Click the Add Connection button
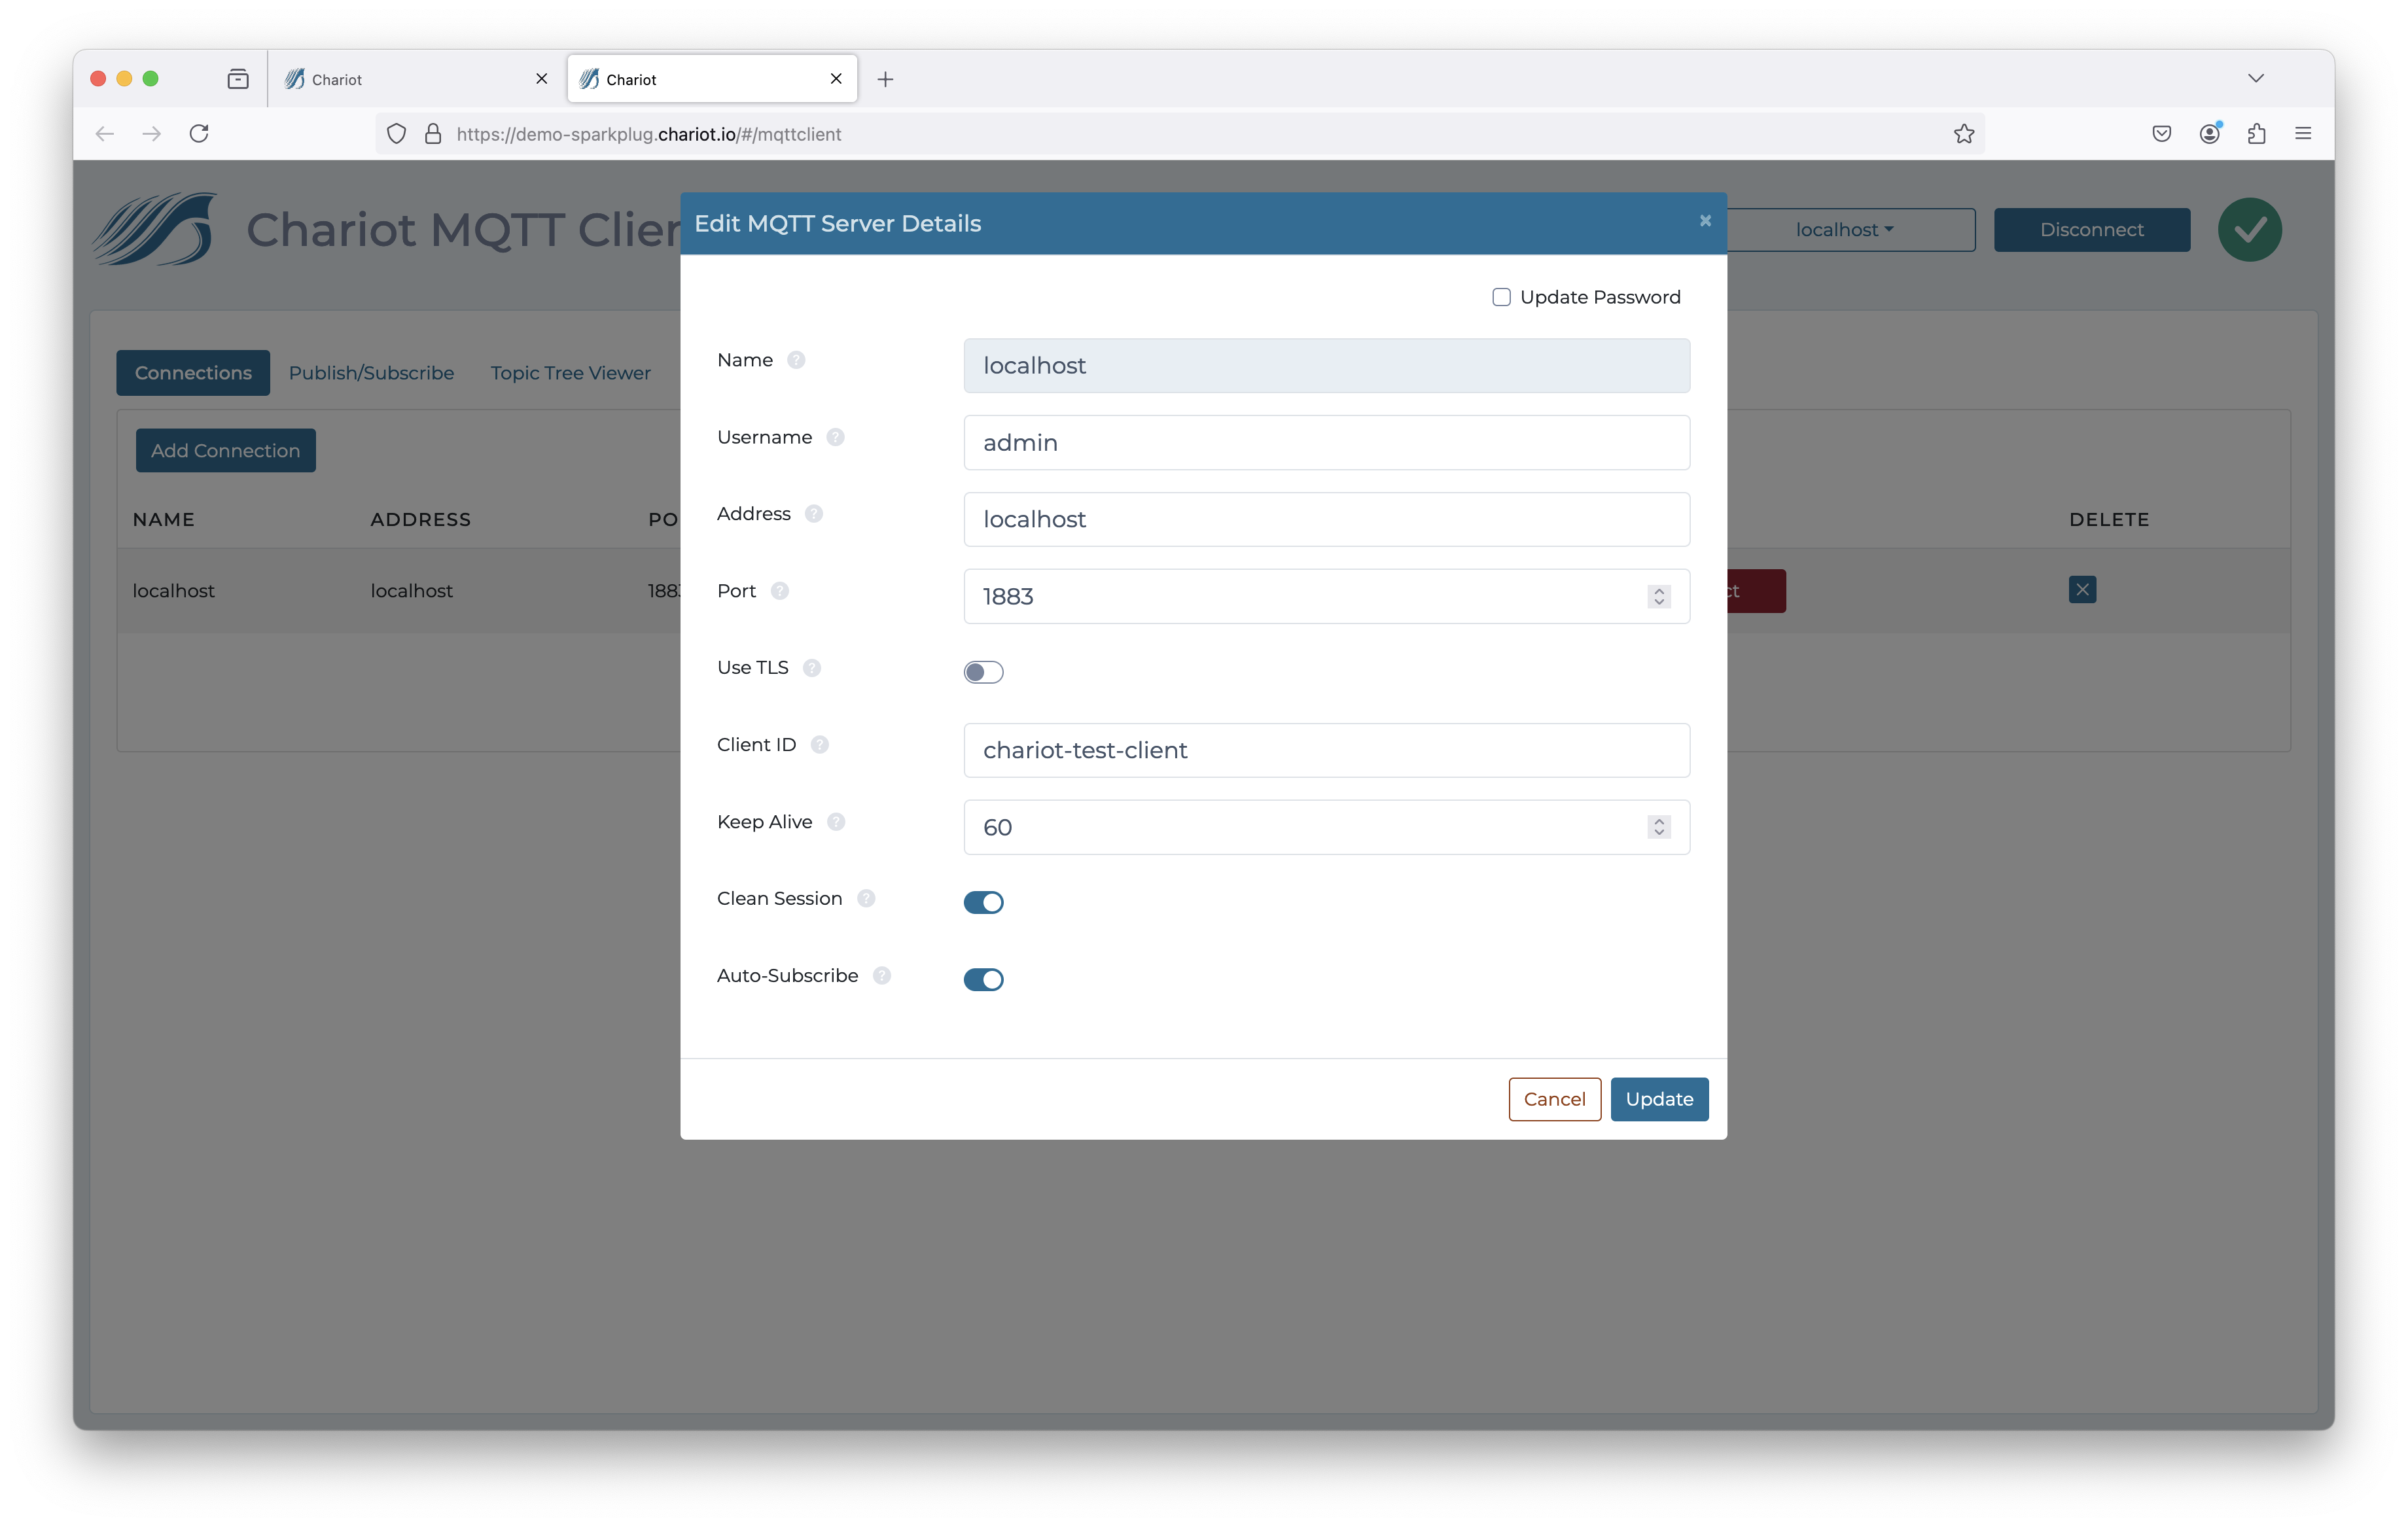This screenshot has width=2408, height=1527. [225, 451]
